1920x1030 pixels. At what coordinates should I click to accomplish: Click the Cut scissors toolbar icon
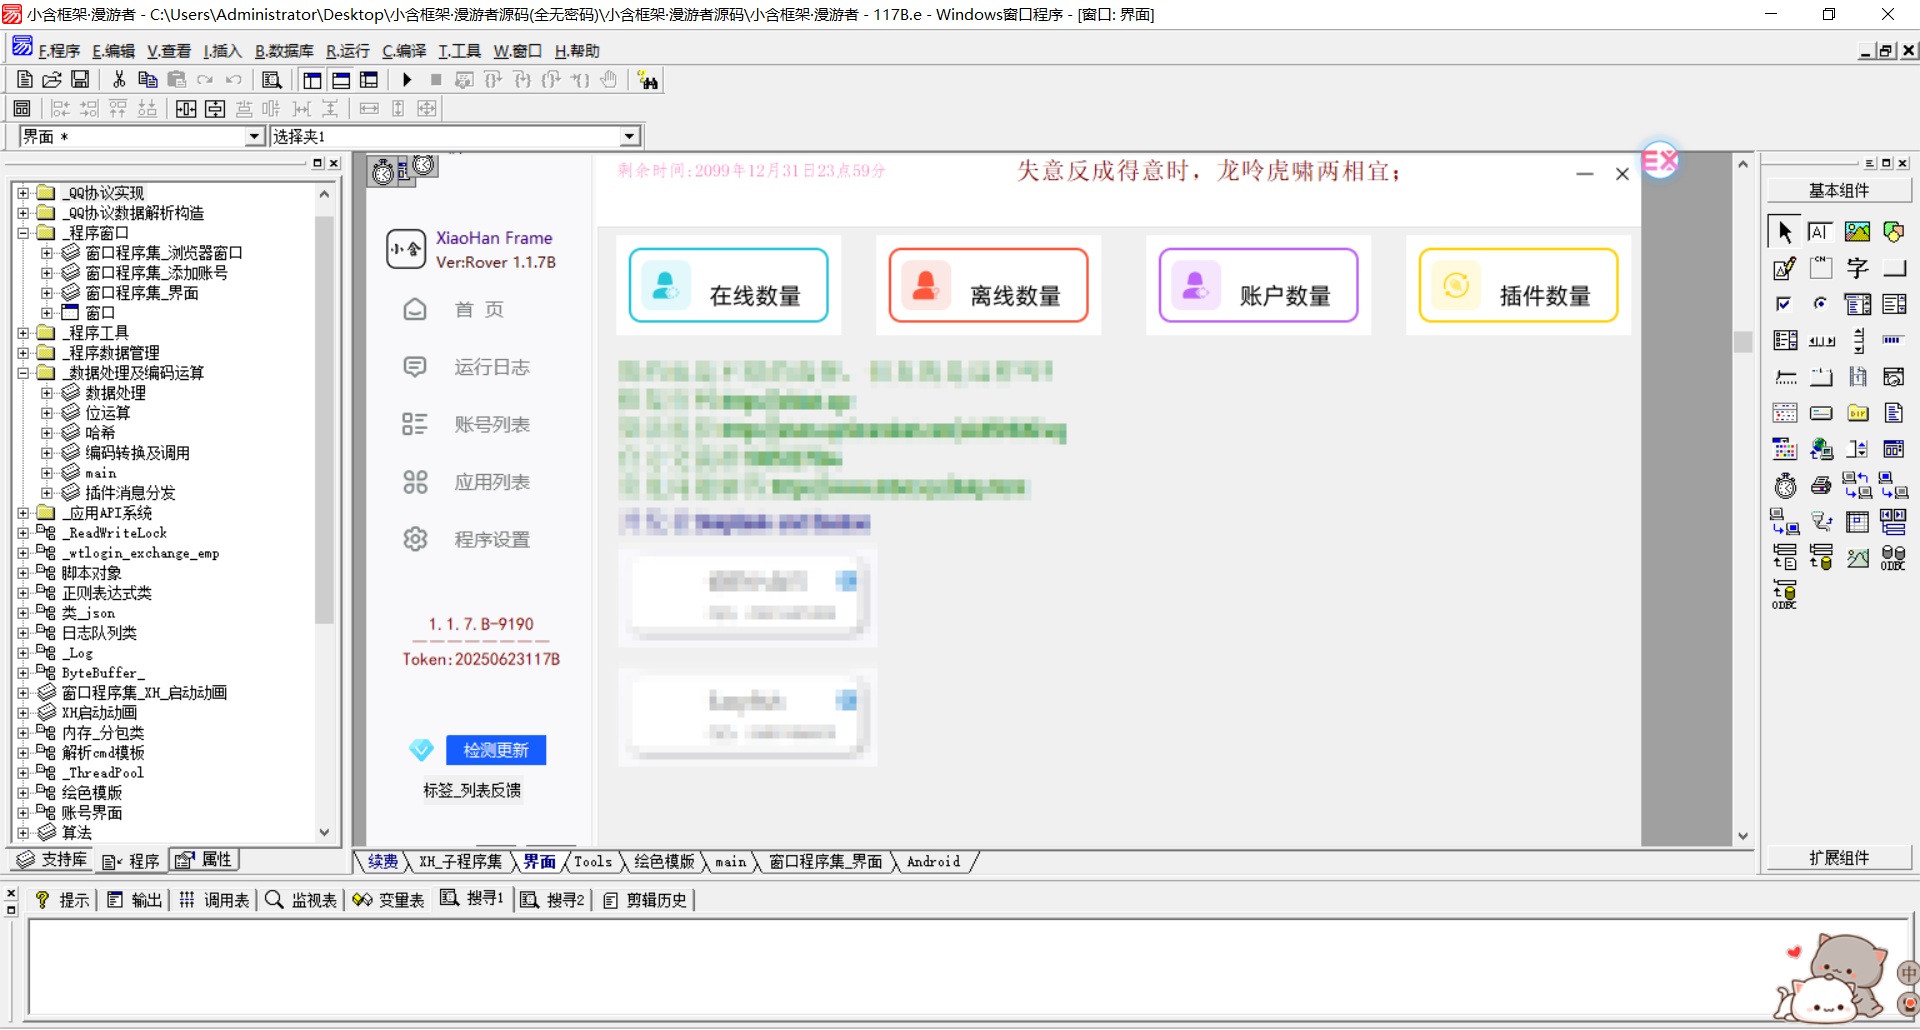(119, 80)
